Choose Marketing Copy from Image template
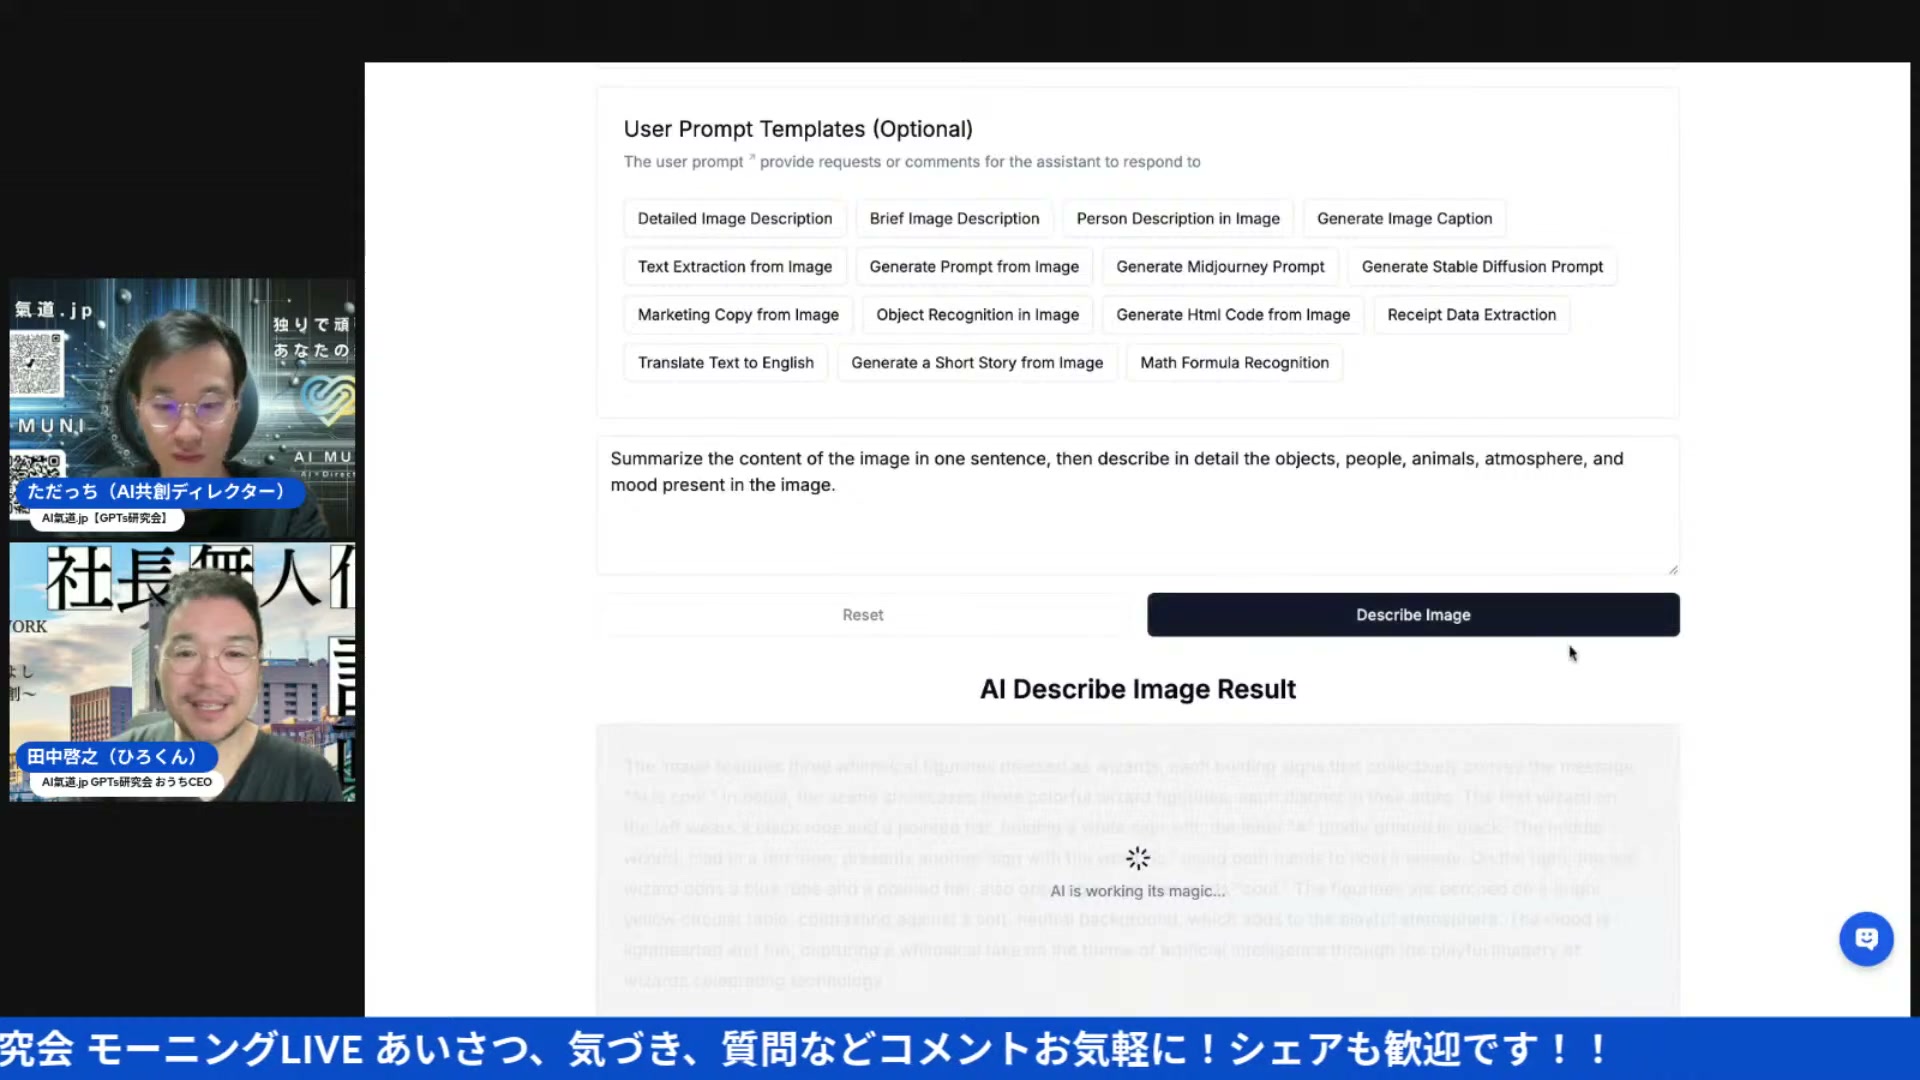 [x=738, y=315]
